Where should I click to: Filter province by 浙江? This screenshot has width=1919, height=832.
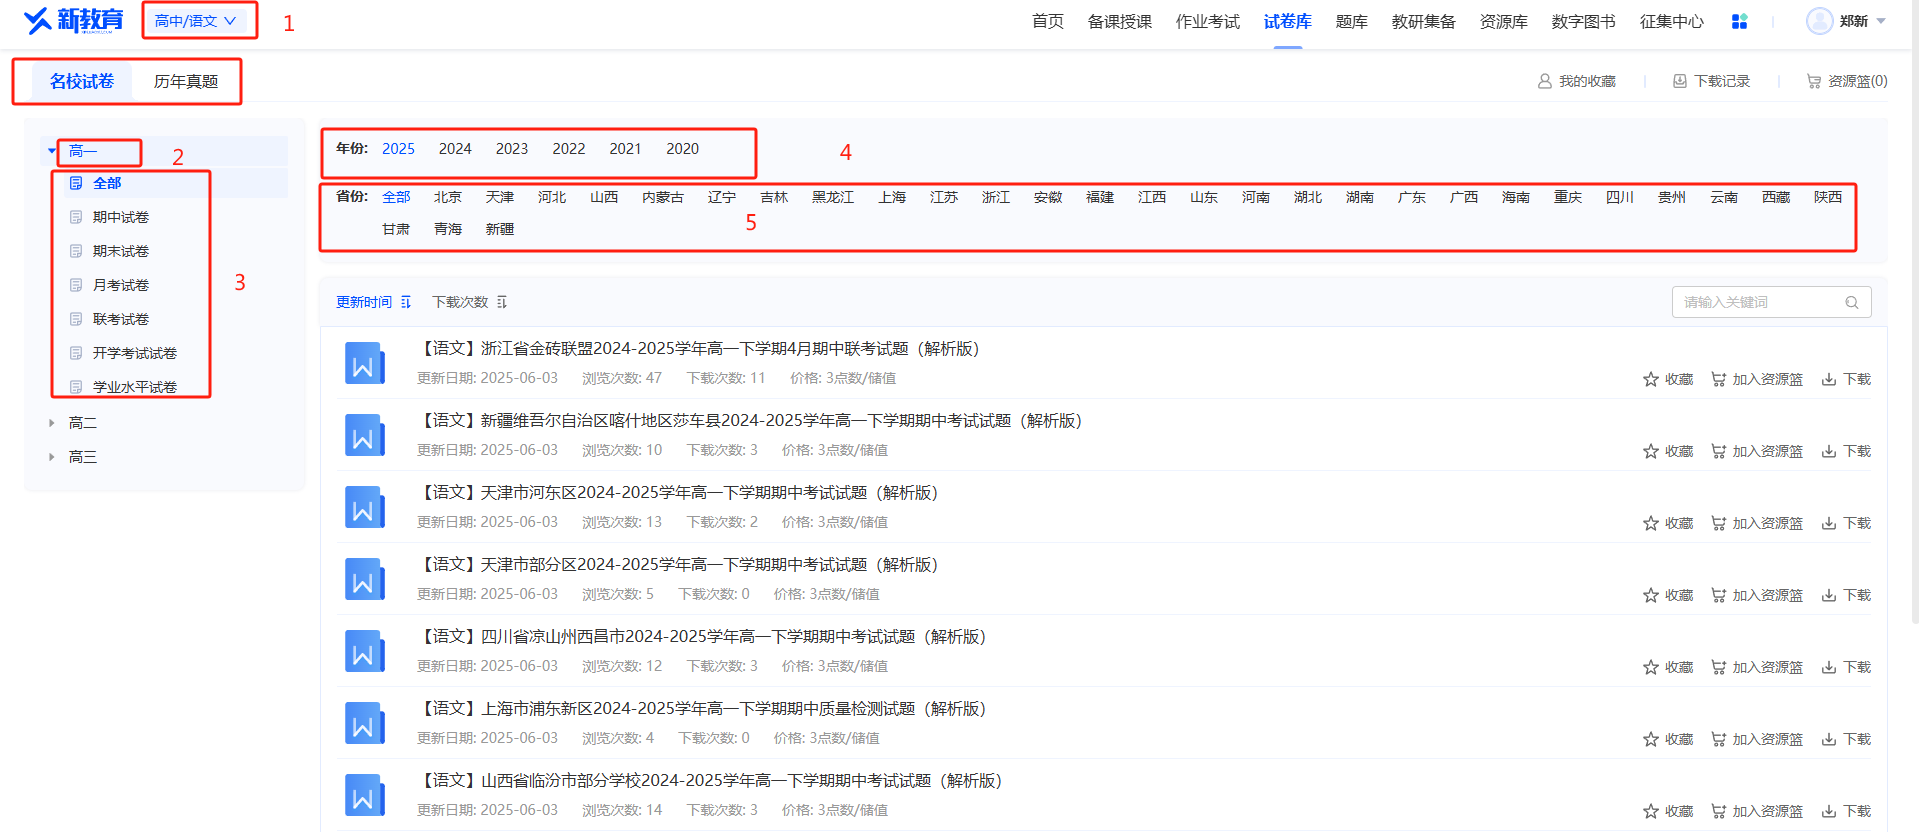[x=996, y=197]
